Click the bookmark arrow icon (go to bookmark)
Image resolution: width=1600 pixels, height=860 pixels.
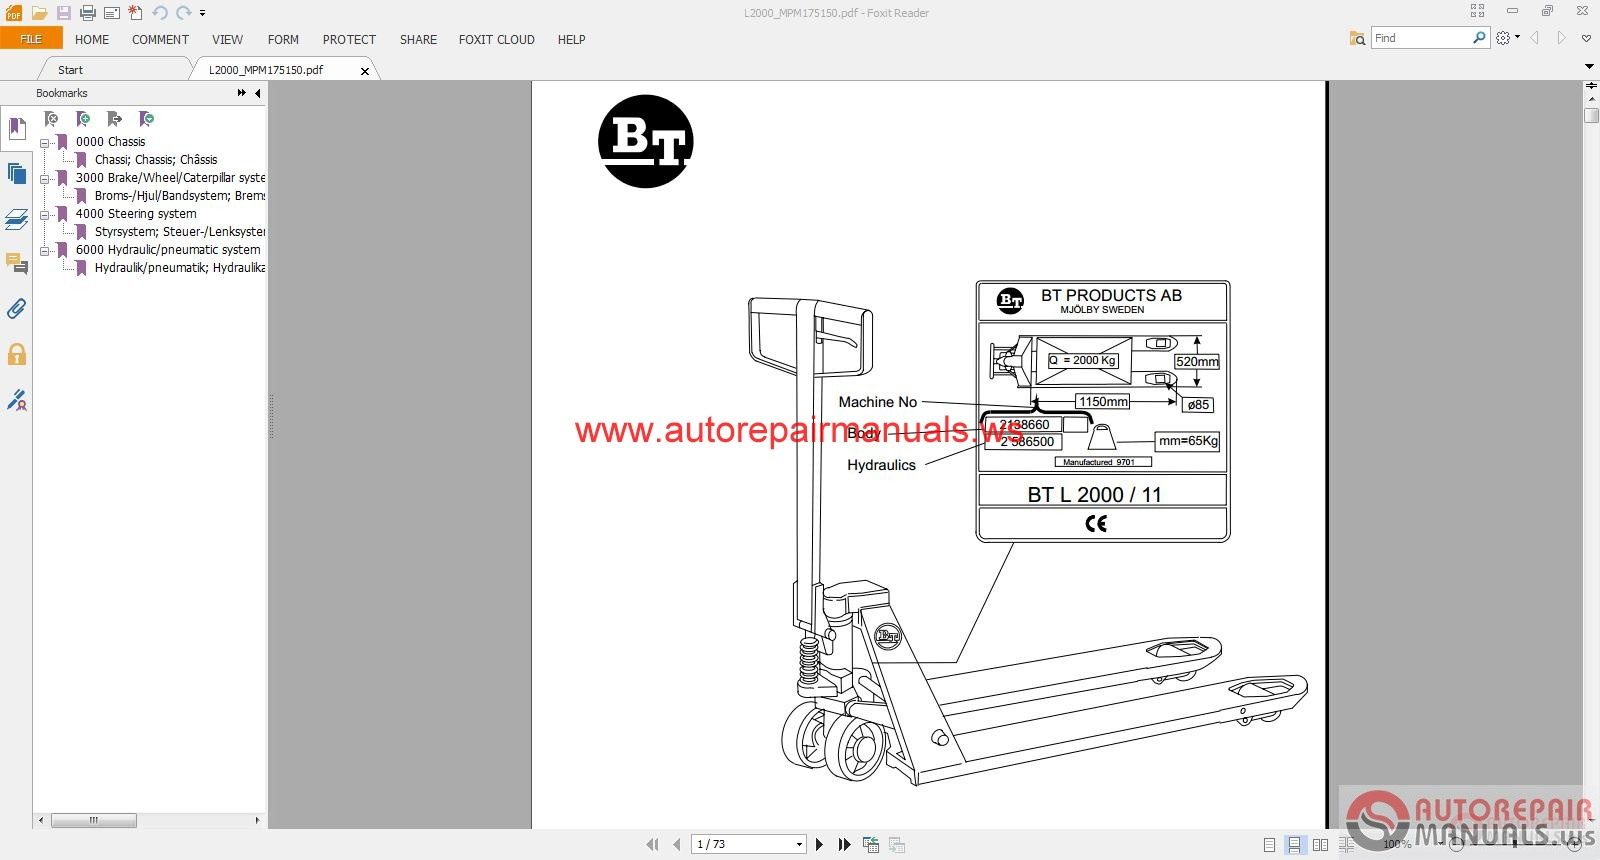[x=114, y=119]
